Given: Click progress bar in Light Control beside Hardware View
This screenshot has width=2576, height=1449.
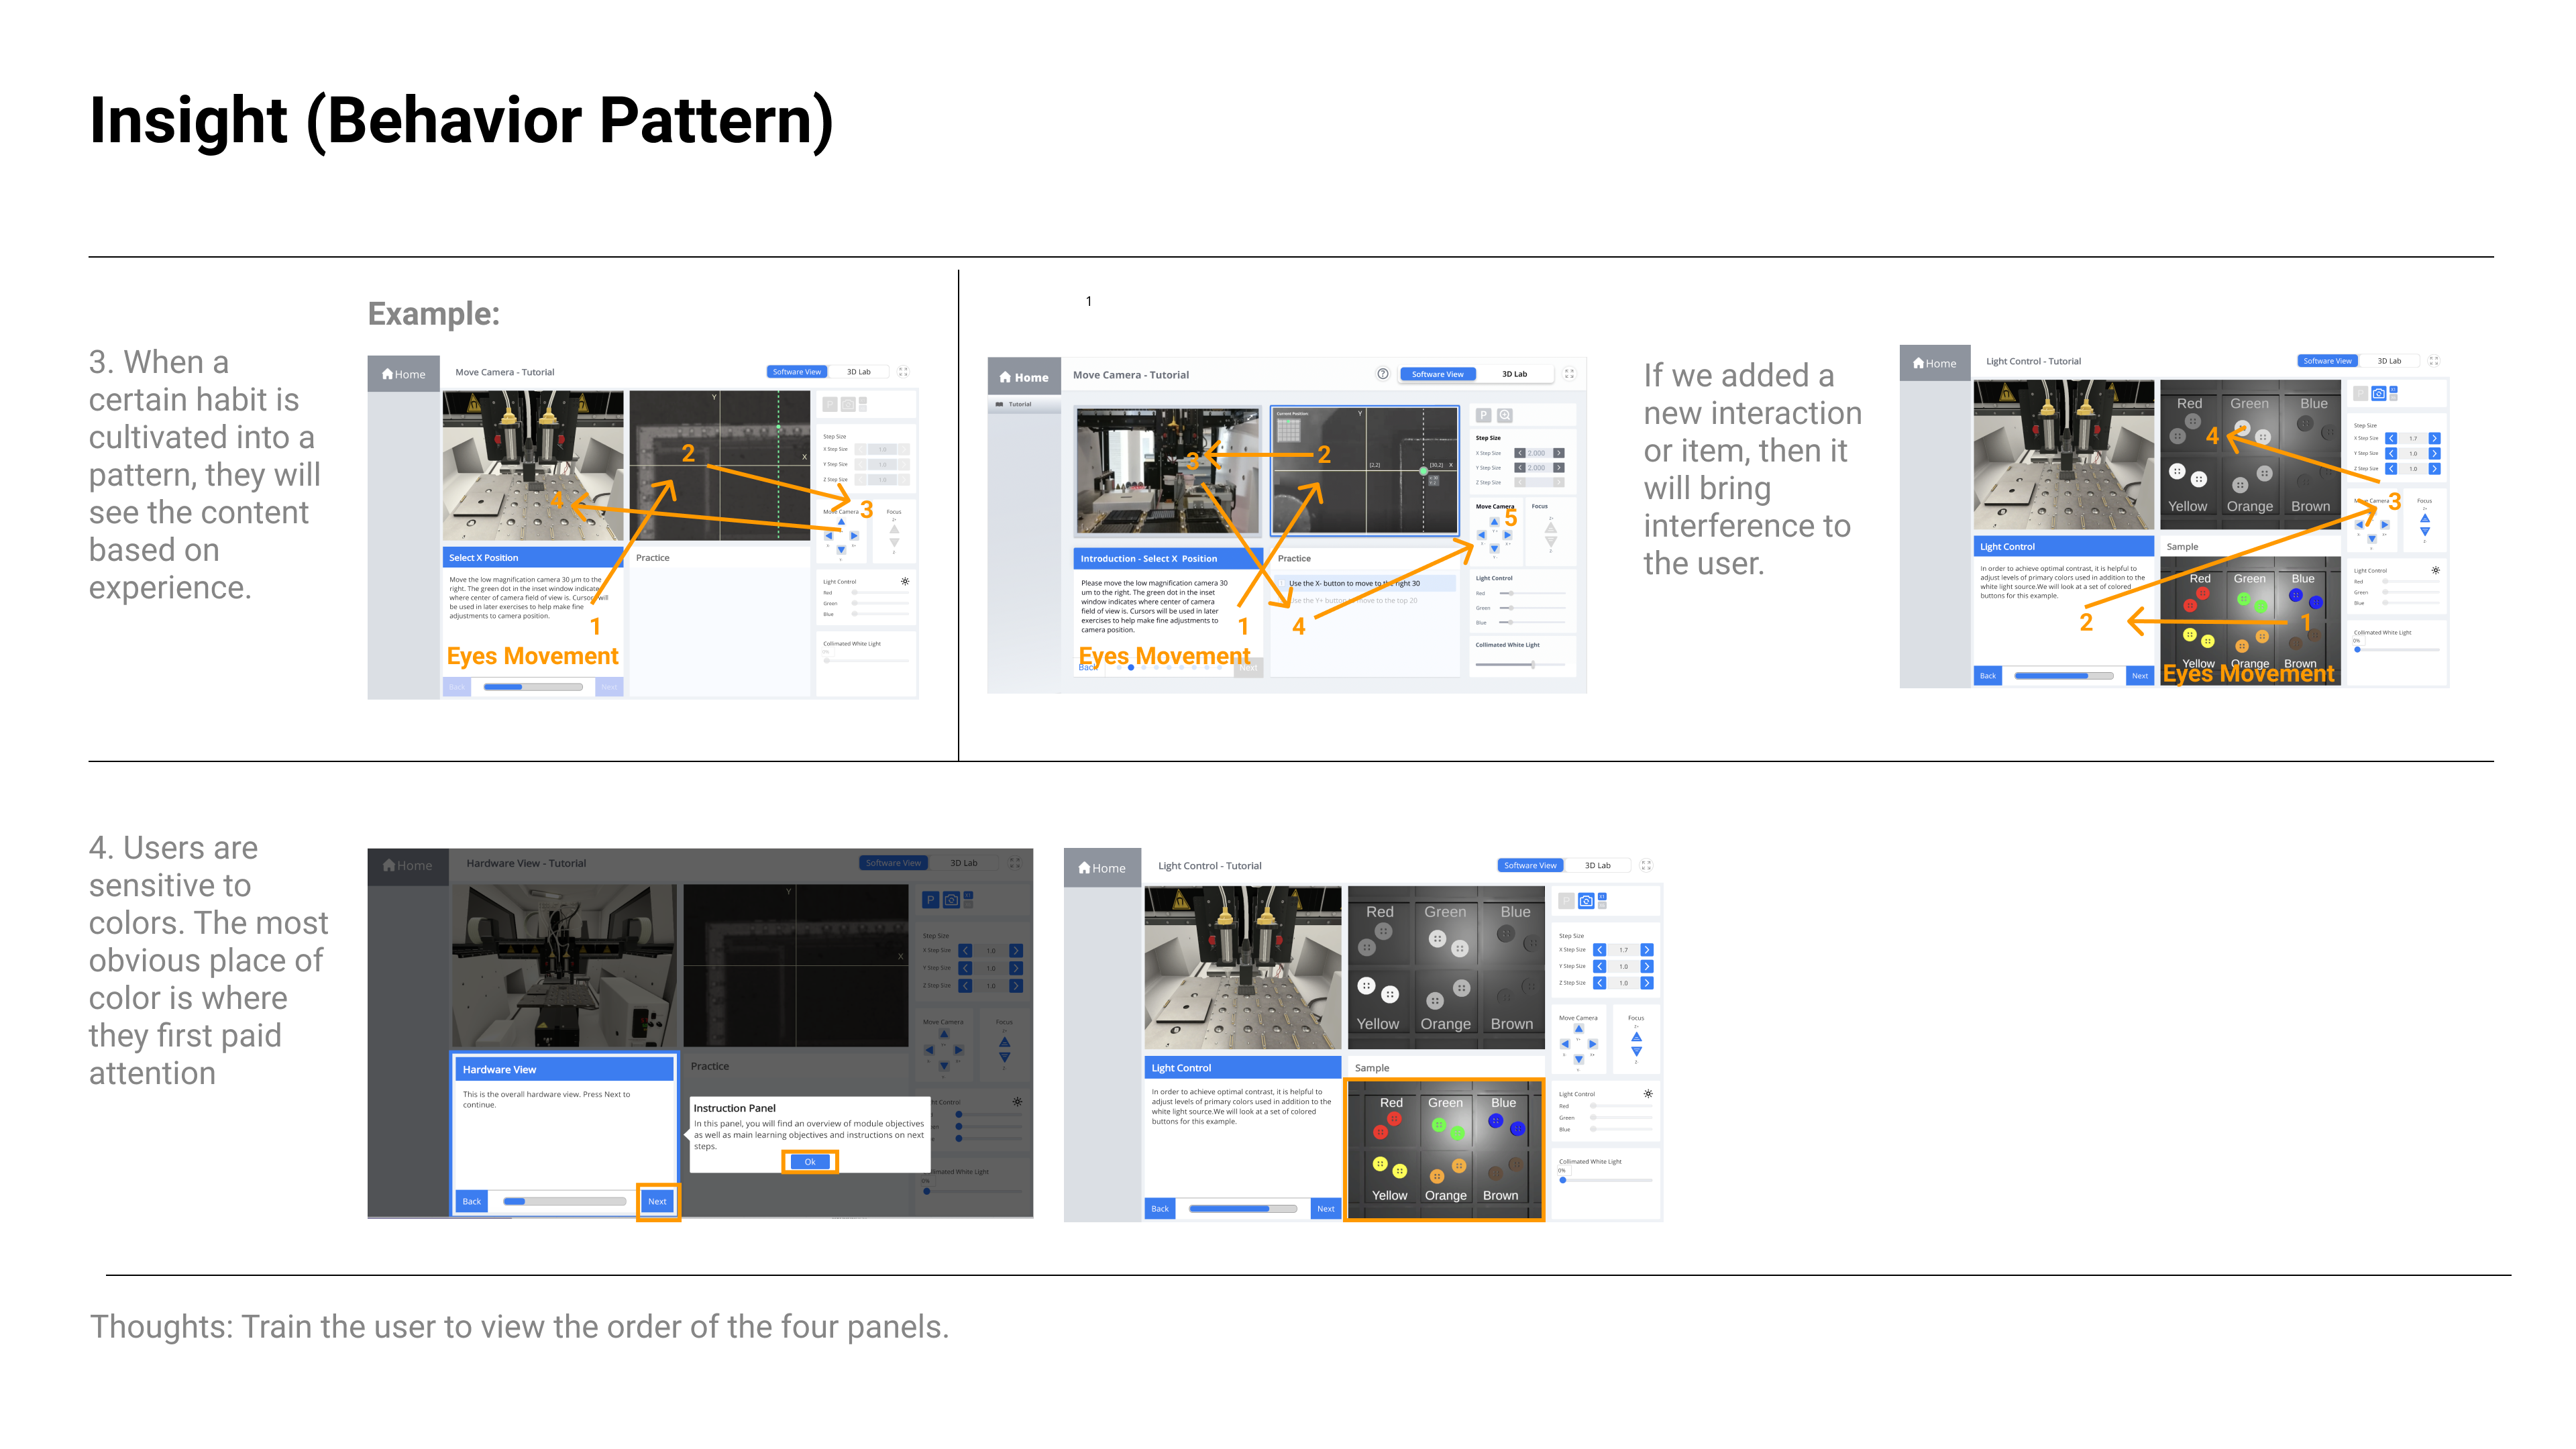Looking at the screenshot, I should point(1243,1208).
